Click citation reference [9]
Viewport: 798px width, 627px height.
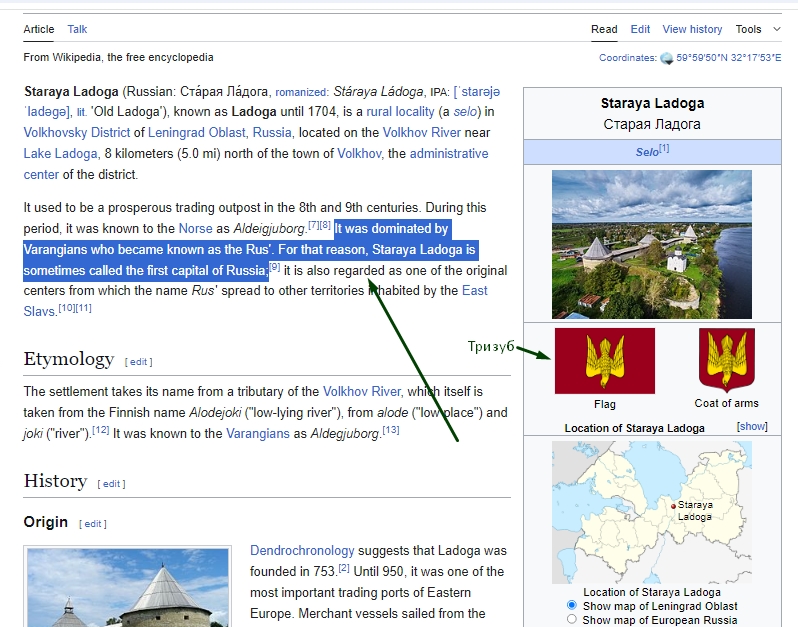[274, 266]
